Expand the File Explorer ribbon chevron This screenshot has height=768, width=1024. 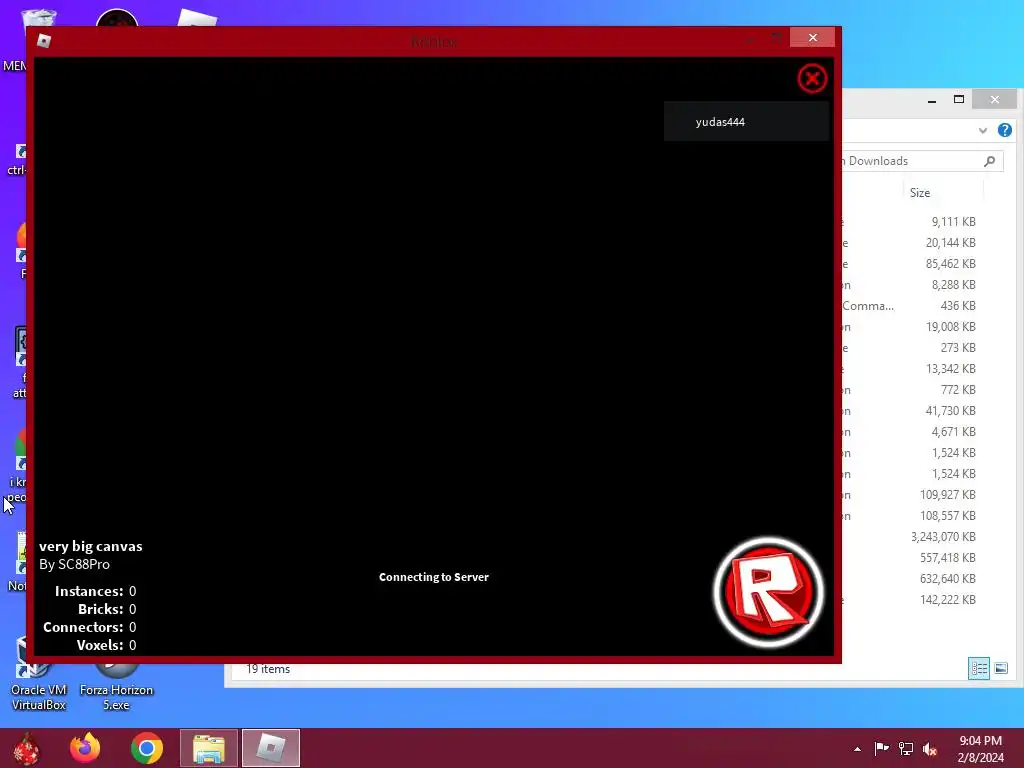tap(982, 131)
